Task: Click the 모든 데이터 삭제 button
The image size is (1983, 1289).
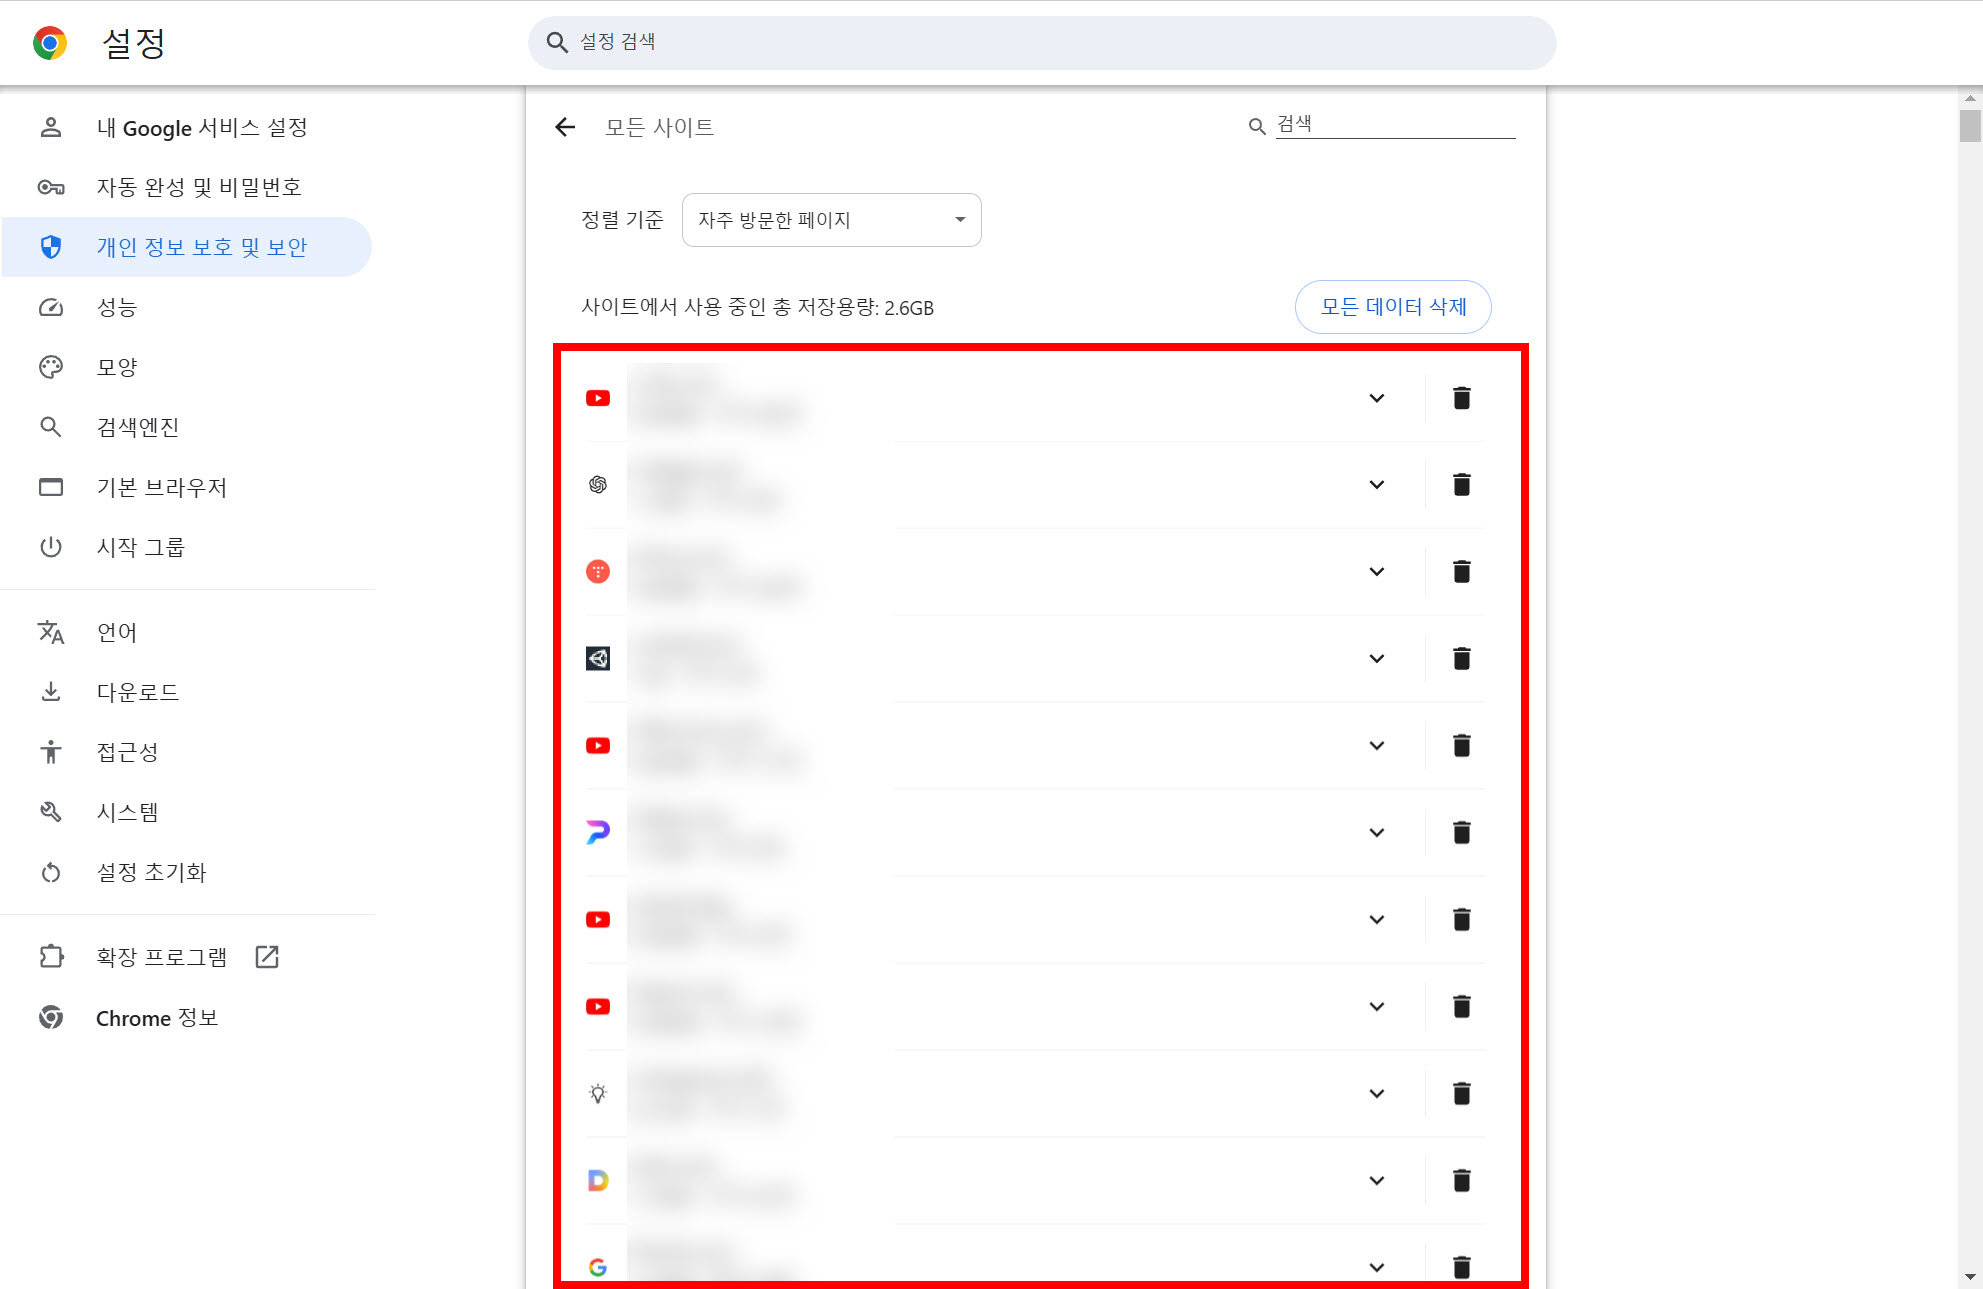Action: [x=1392, y=307]
